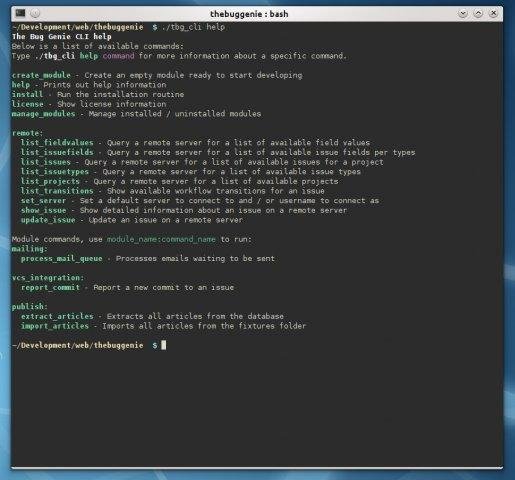Click the 'list_issuetypes' command
The width and height of the screenshot is (515, 480).
tap(55, 172)
